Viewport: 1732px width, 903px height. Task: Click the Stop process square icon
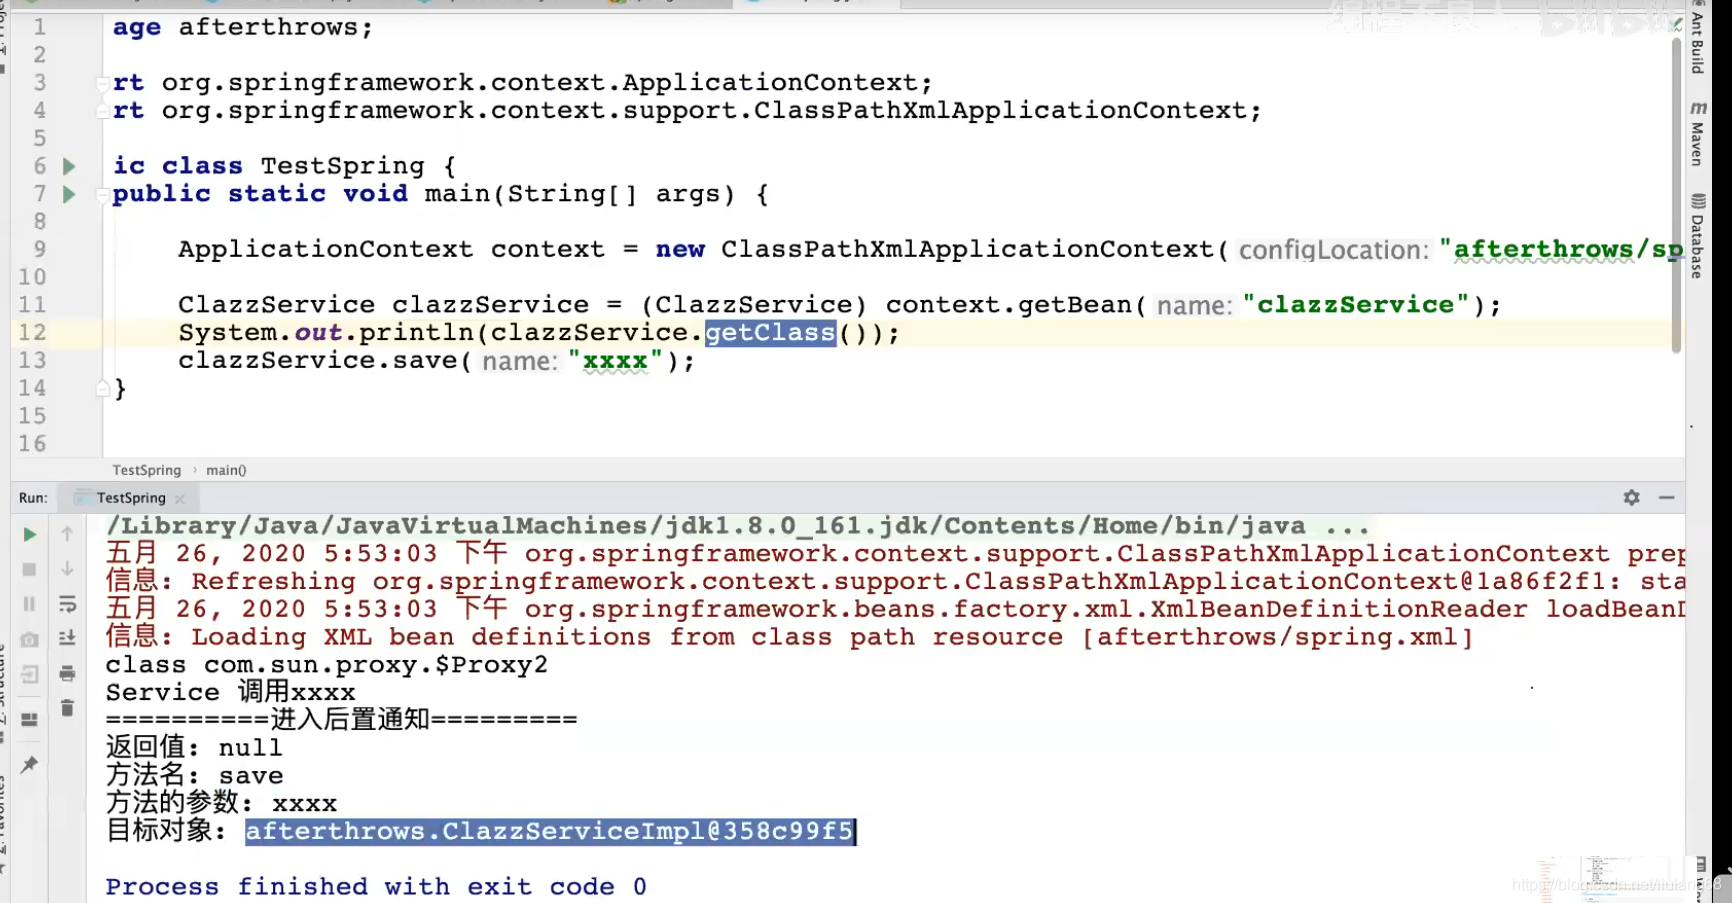coord(29,569)
